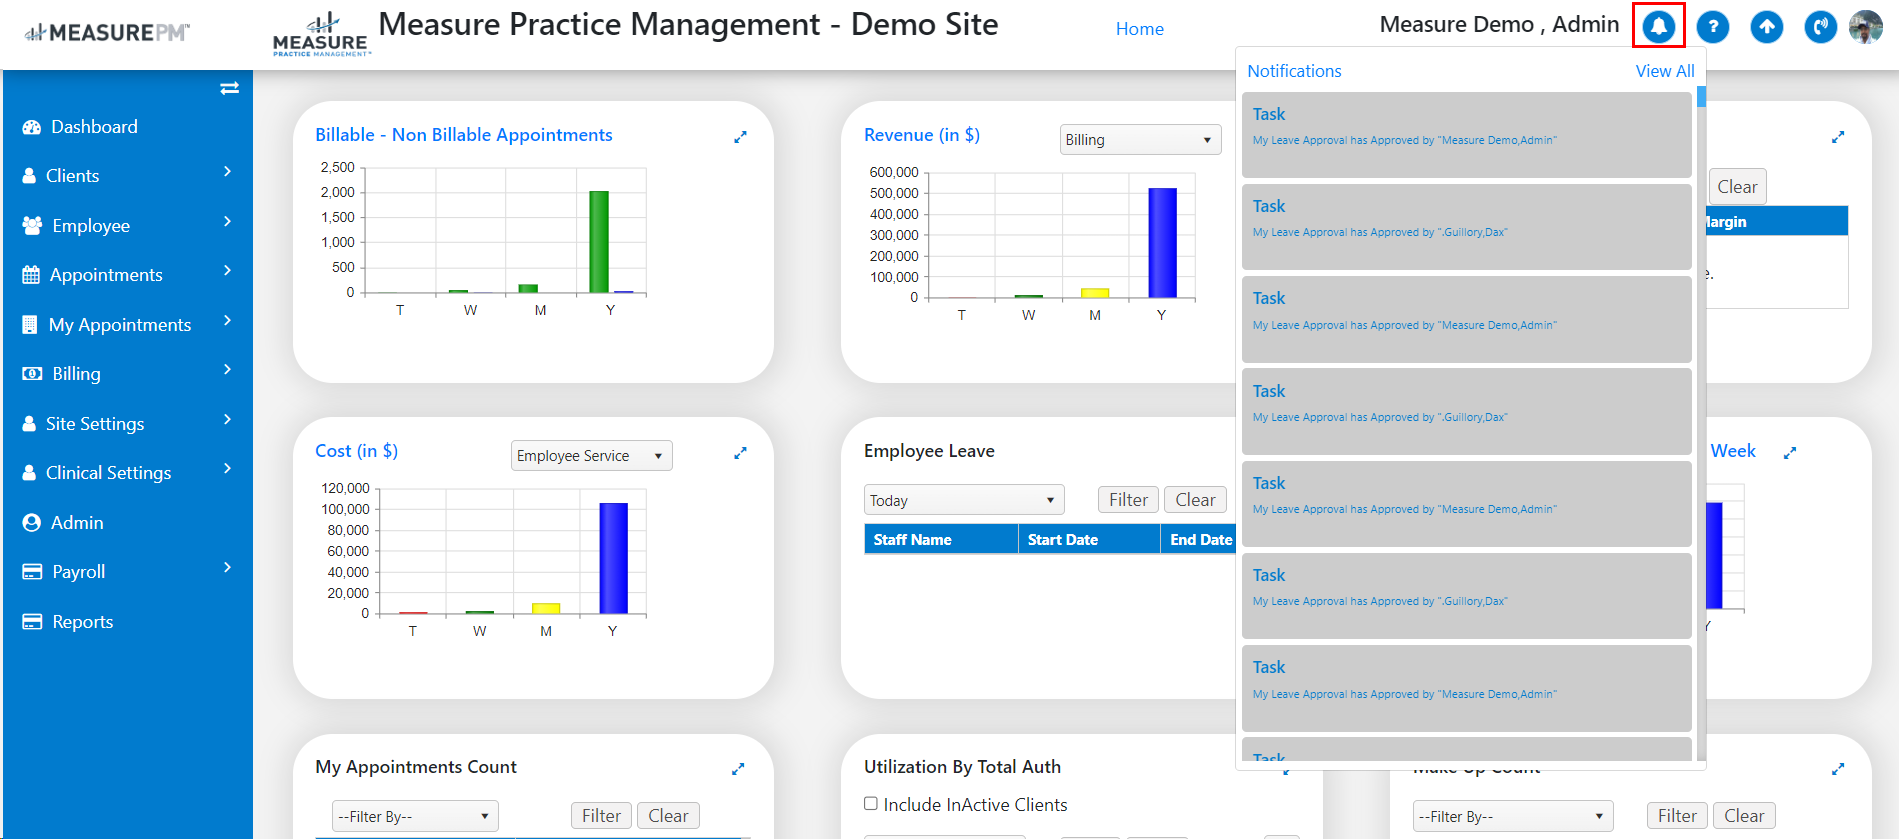The image size is (1899, 839).
Task: Open the notifications bell icon
Action: (1658, 26)
